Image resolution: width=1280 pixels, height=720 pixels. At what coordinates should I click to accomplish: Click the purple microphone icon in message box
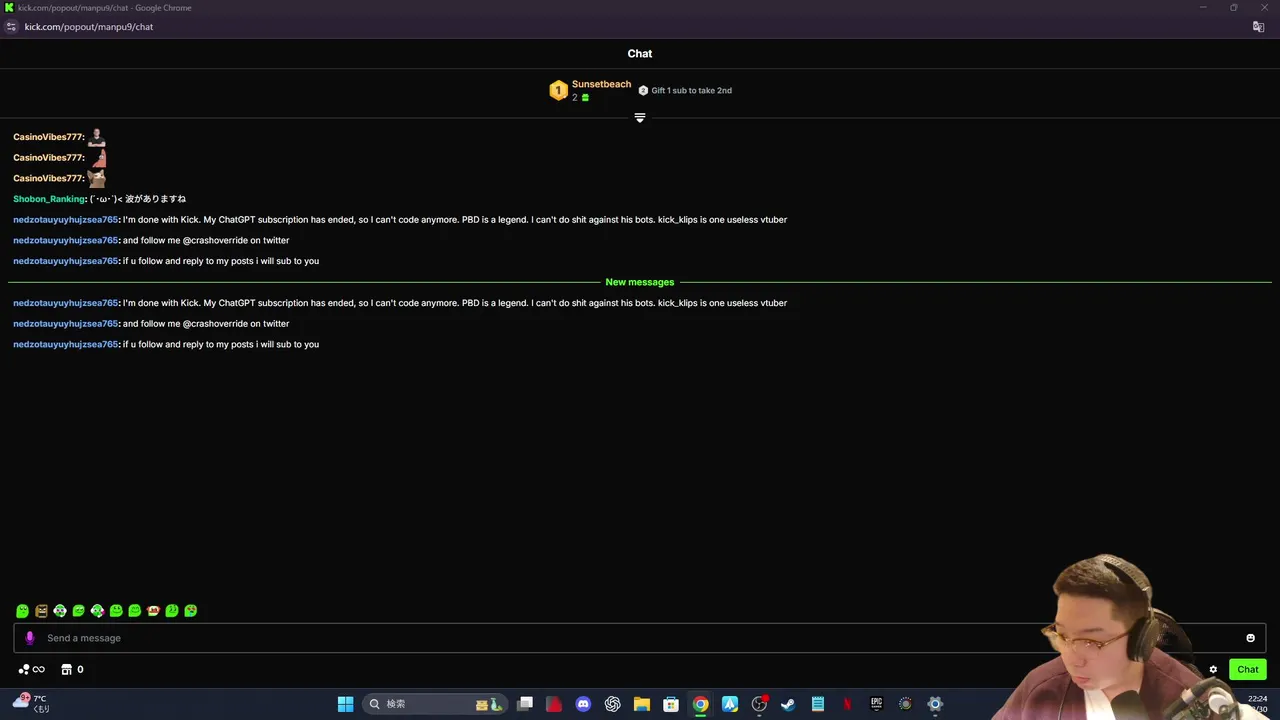[30, 638]
